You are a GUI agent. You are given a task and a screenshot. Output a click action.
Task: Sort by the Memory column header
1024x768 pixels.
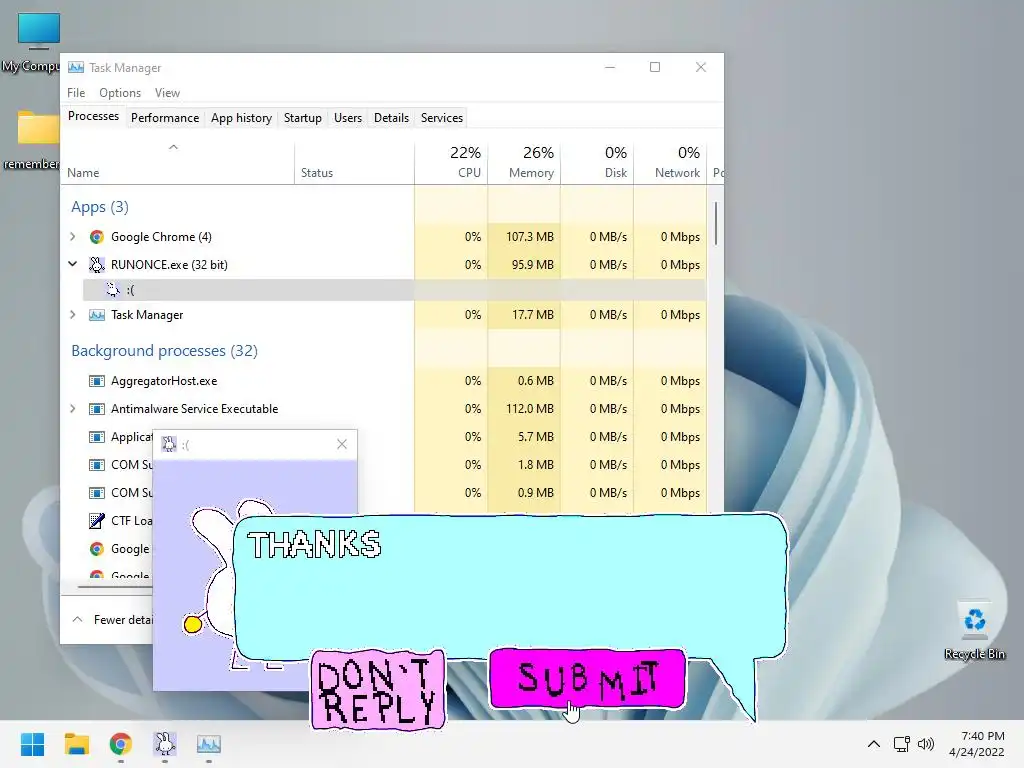524,161
